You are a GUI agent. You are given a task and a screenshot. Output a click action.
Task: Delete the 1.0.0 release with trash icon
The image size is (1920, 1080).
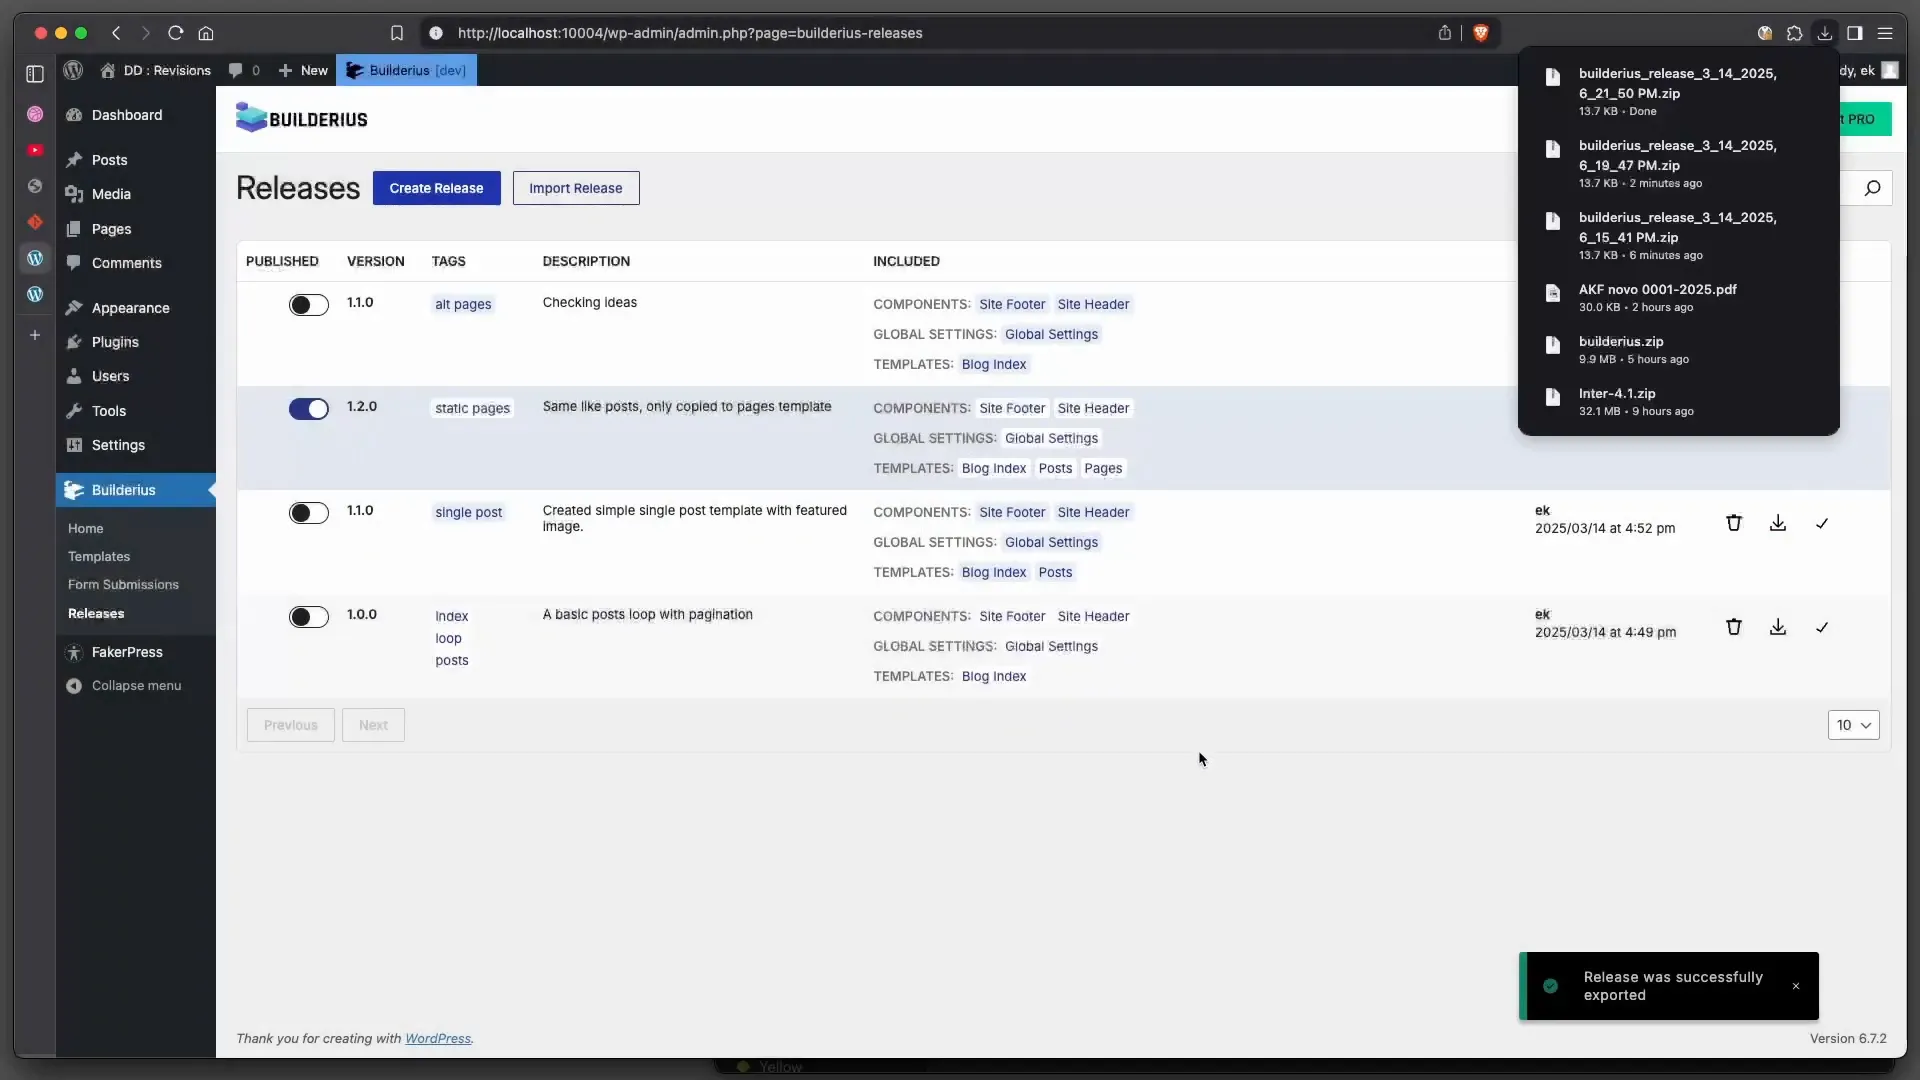(1733, 627)
